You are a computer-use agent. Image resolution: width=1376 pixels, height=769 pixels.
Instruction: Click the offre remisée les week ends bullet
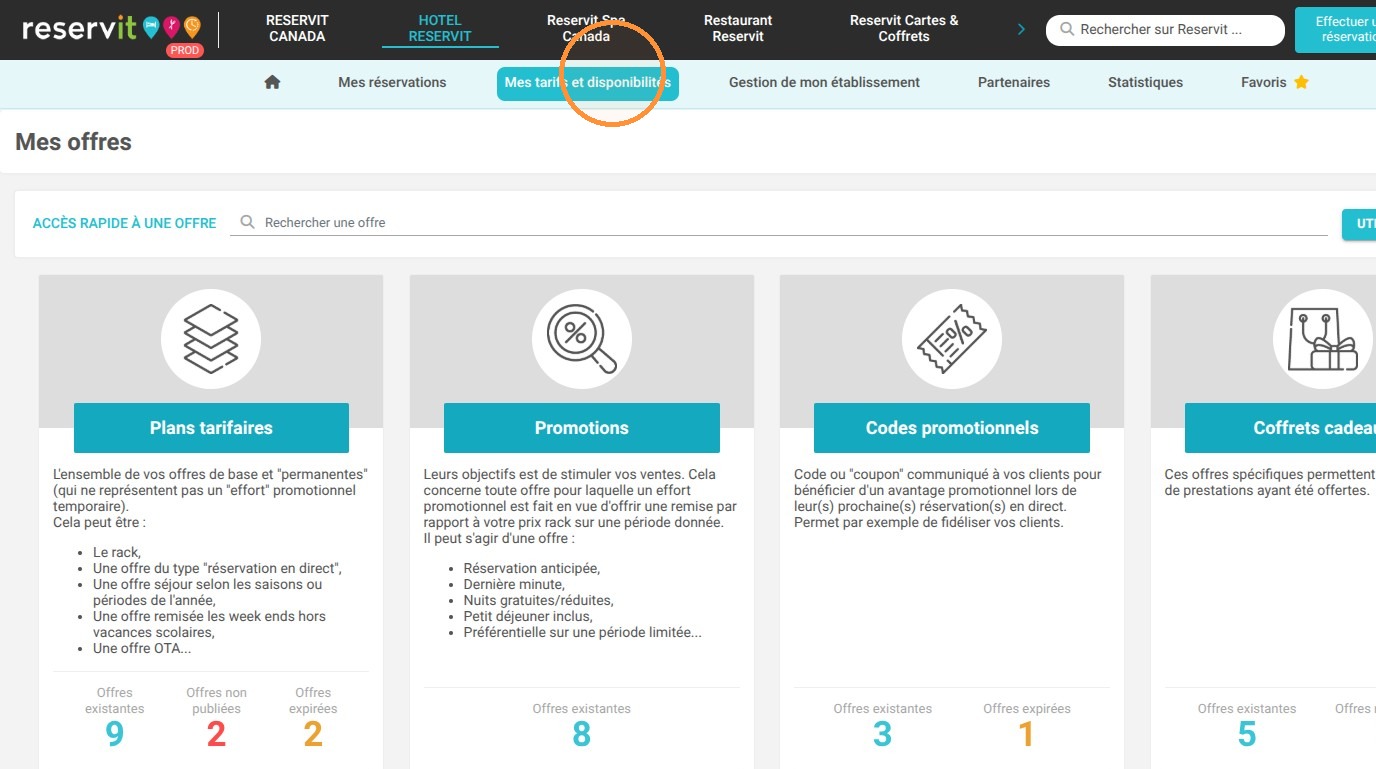pyautogui.click(x=209, y=624)
